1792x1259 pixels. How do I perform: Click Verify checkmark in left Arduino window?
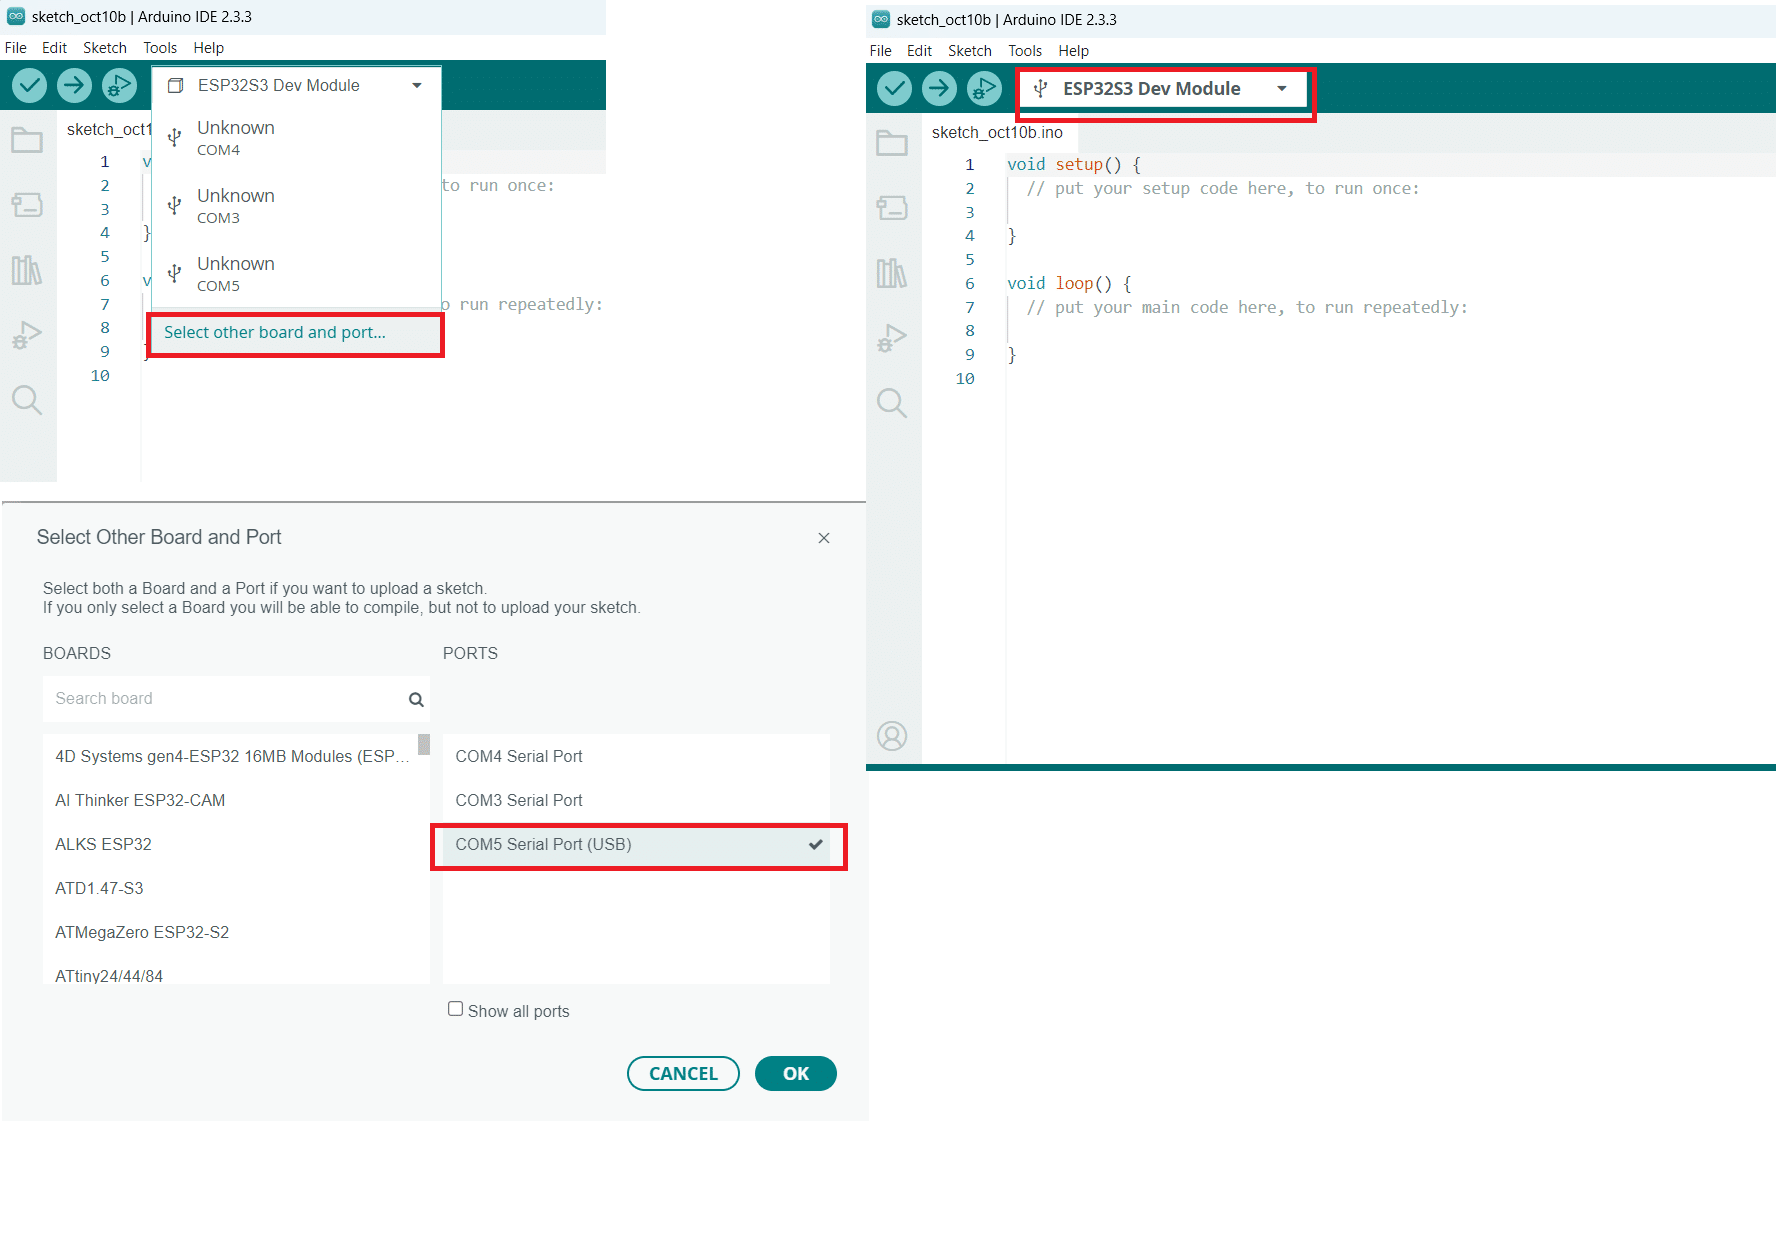tap(30, 86)
